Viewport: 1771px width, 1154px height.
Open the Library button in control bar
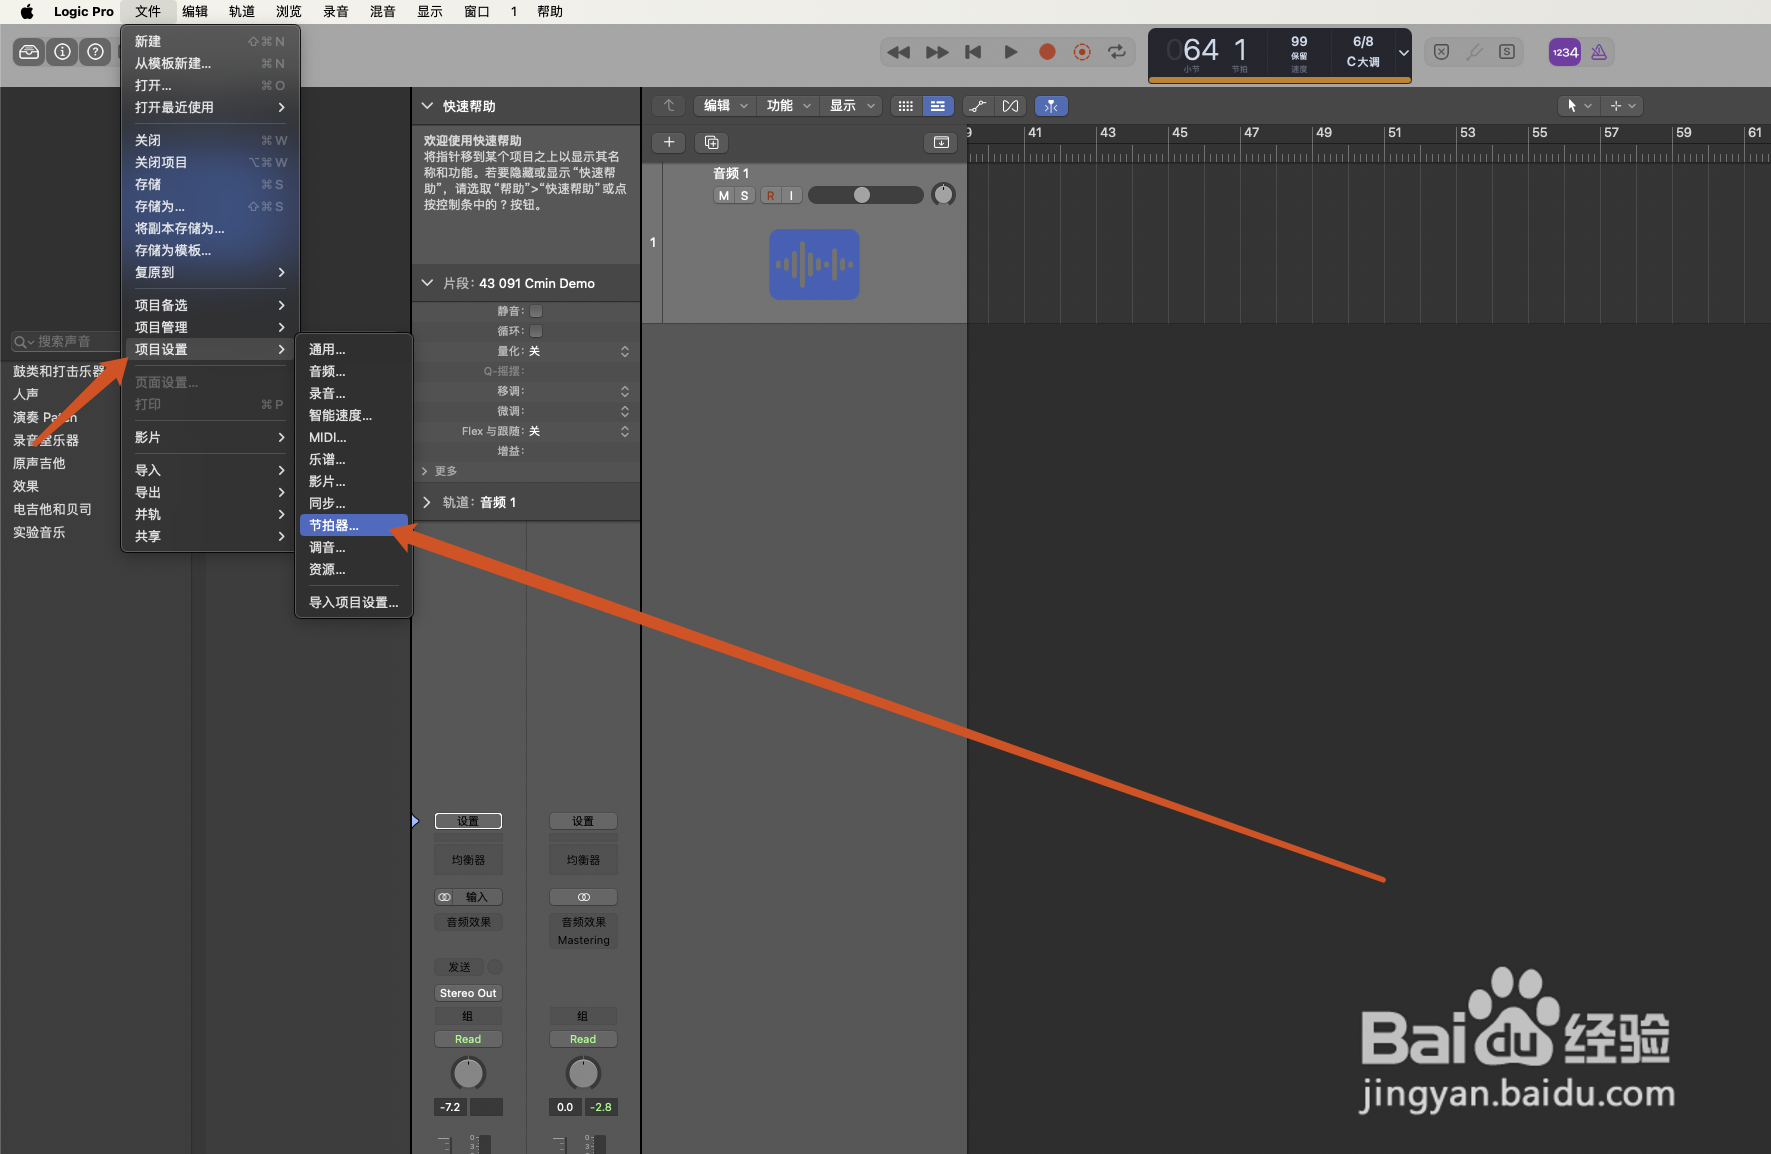(30, 52)
